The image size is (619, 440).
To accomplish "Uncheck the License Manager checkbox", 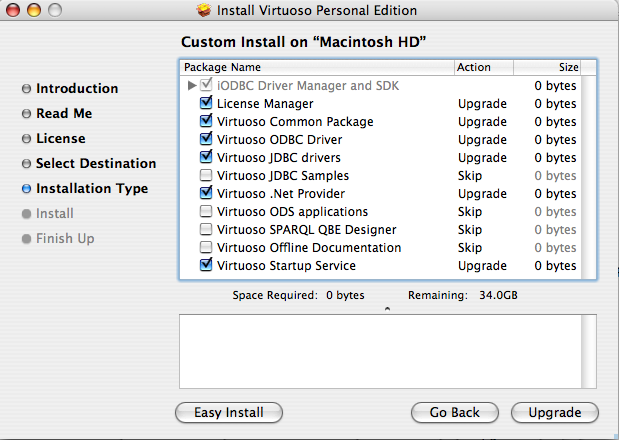I will pyautogui.click(x=206, y=103).
